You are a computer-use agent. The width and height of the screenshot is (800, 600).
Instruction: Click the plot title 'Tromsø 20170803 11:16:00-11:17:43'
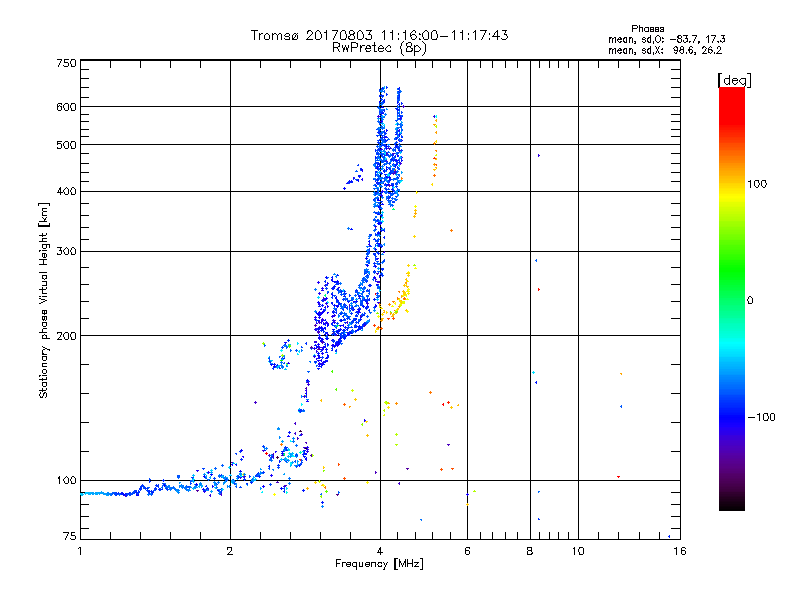(379, 35)
